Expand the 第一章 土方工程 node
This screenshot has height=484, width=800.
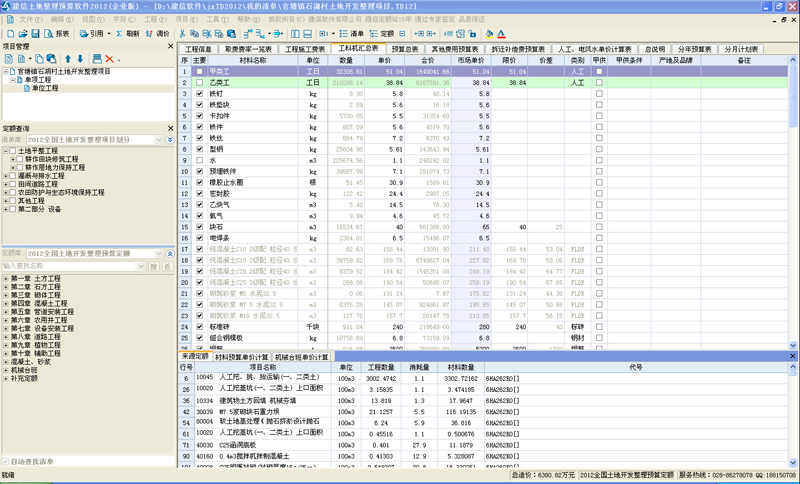click(5, 278)
